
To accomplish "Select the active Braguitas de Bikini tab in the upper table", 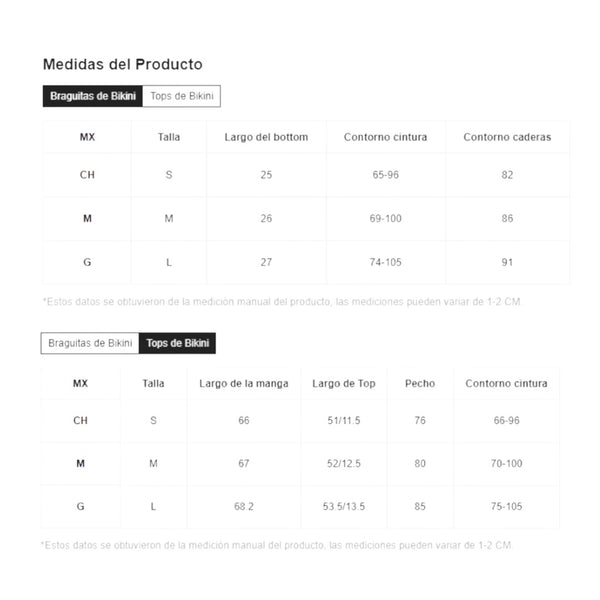I will coord(91,96).
